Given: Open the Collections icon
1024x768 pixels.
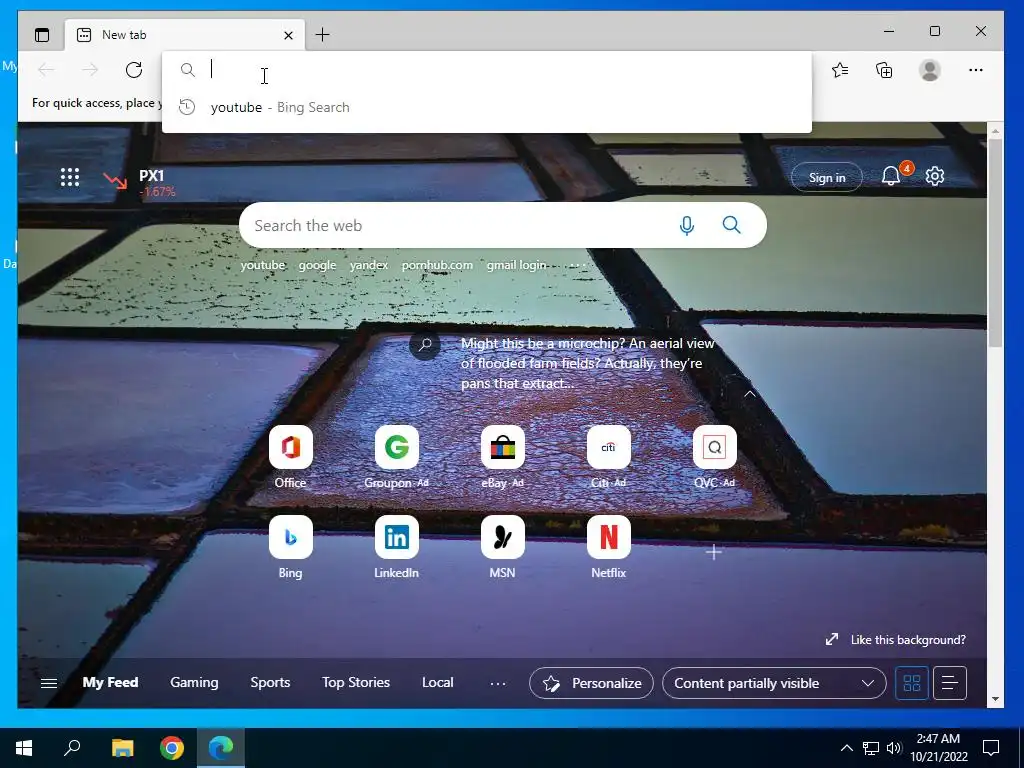Looking at the screenshot, I should point(884,70).
